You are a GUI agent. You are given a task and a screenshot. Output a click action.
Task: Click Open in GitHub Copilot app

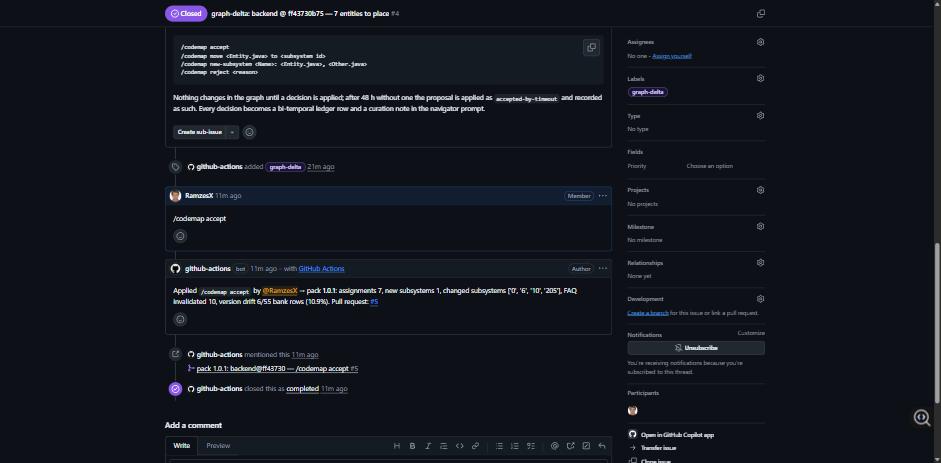pos(677,435)
